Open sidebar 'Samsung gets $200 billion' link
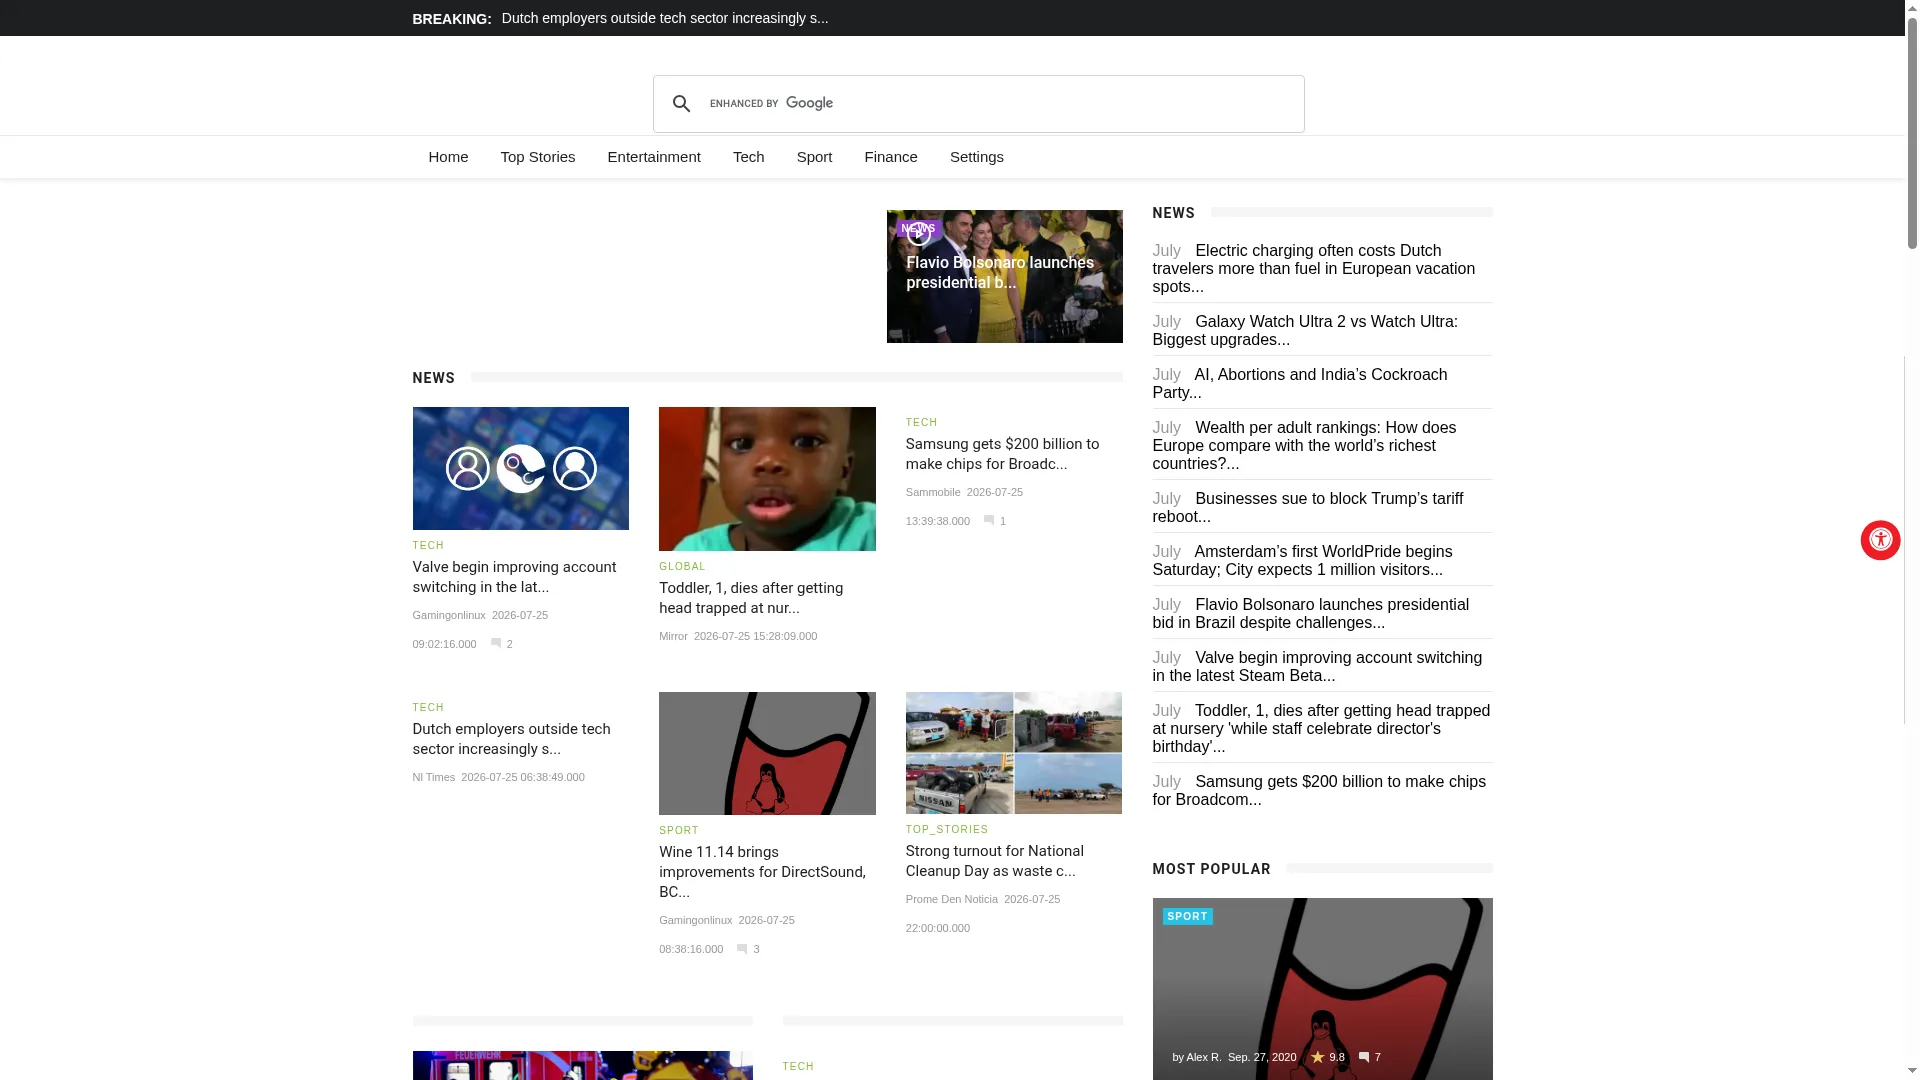Viewport: 1920px width, 1080px height. [x=1322, y=790]
